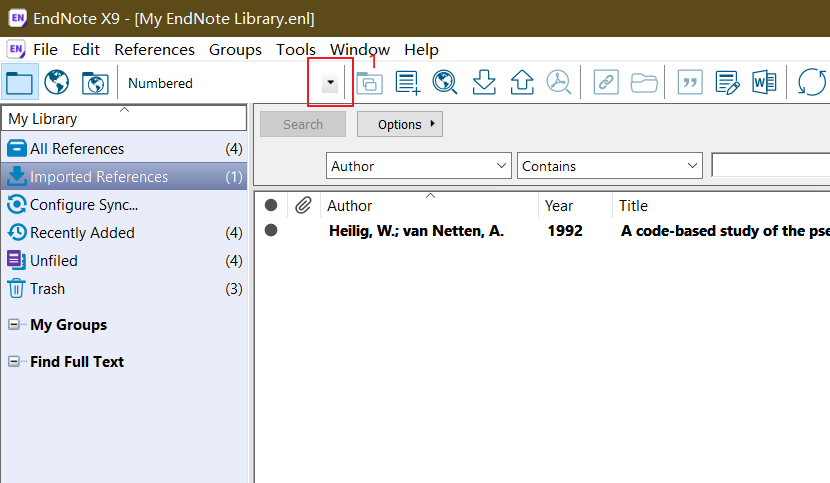
Task: Click the EndNote icon in menu bar
Action: (16, 49)
